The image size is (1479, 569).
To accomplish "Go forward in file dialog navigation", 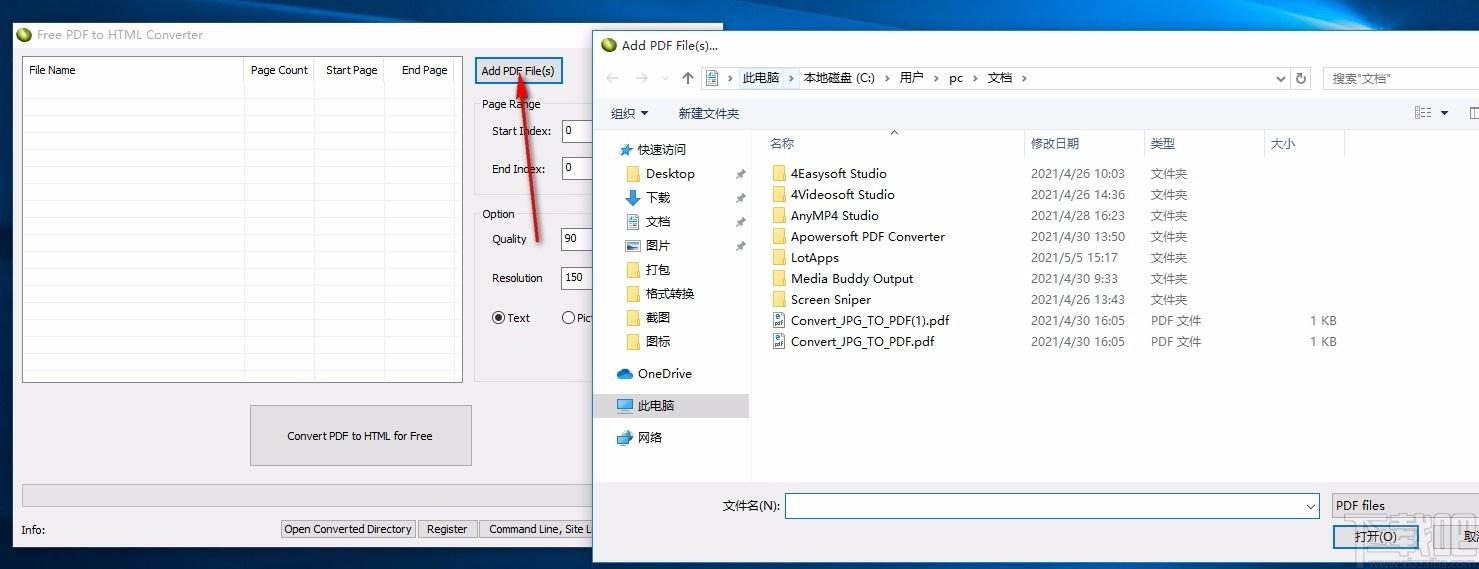I will coord(641,78).
